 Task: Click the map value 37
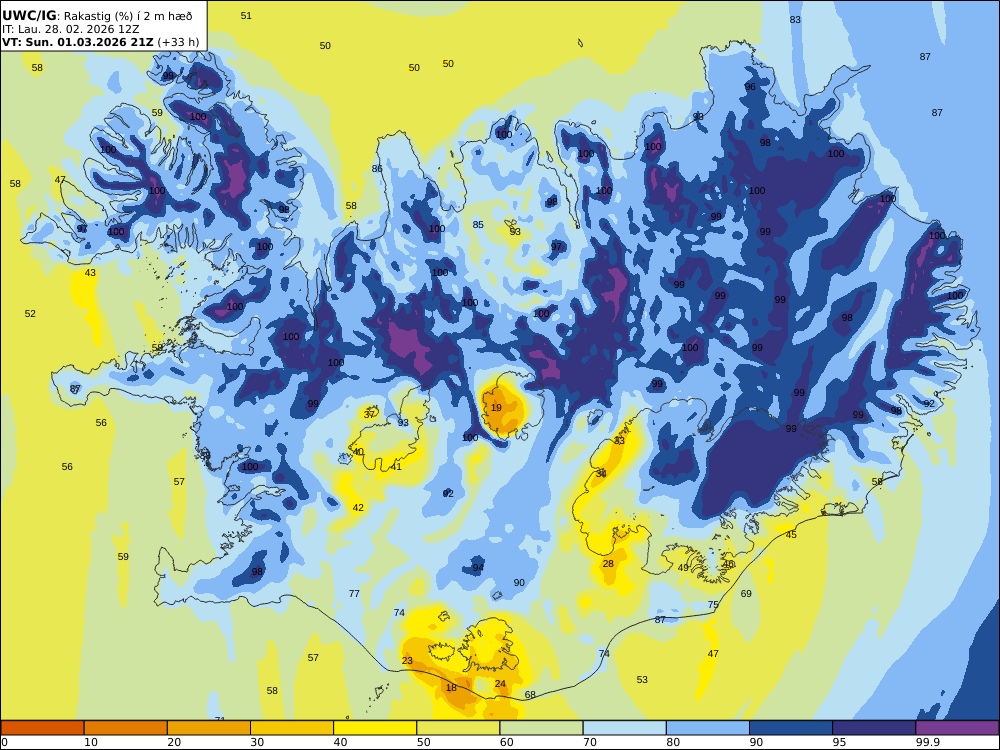tap(369, 415)
